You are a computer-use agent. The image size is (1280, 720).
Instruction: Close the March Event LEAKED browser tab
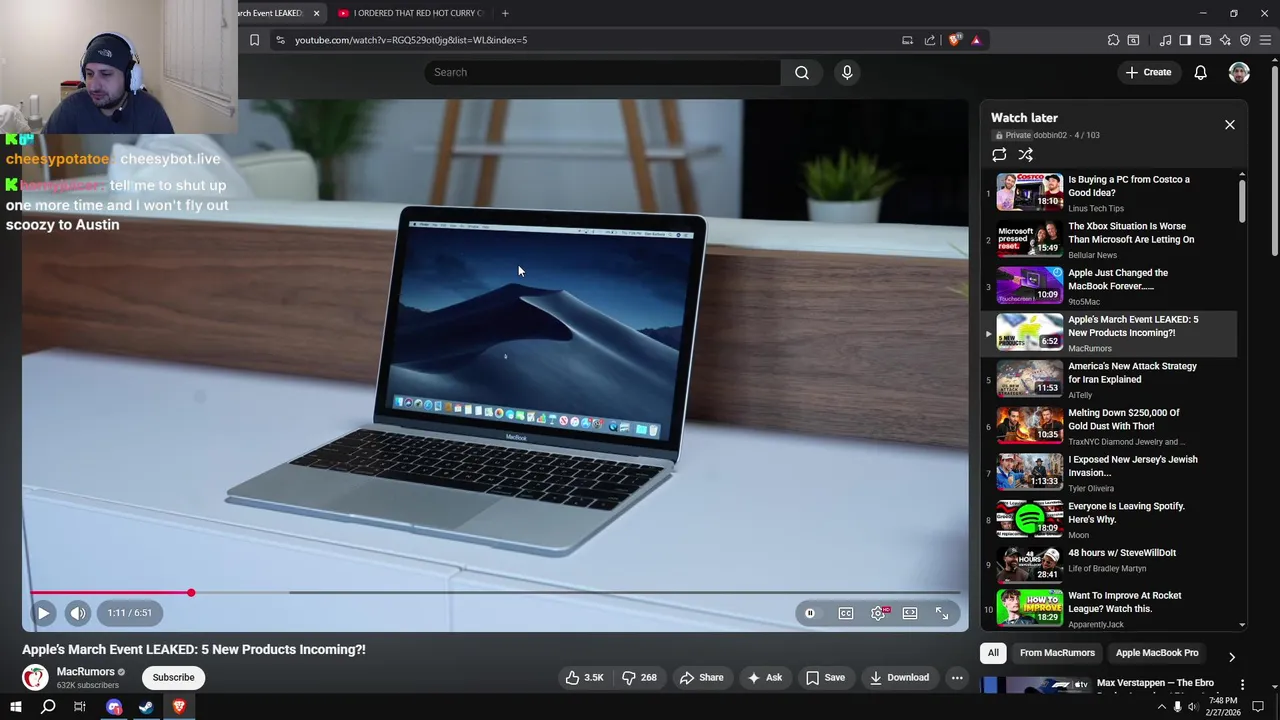tap(316, 13)
